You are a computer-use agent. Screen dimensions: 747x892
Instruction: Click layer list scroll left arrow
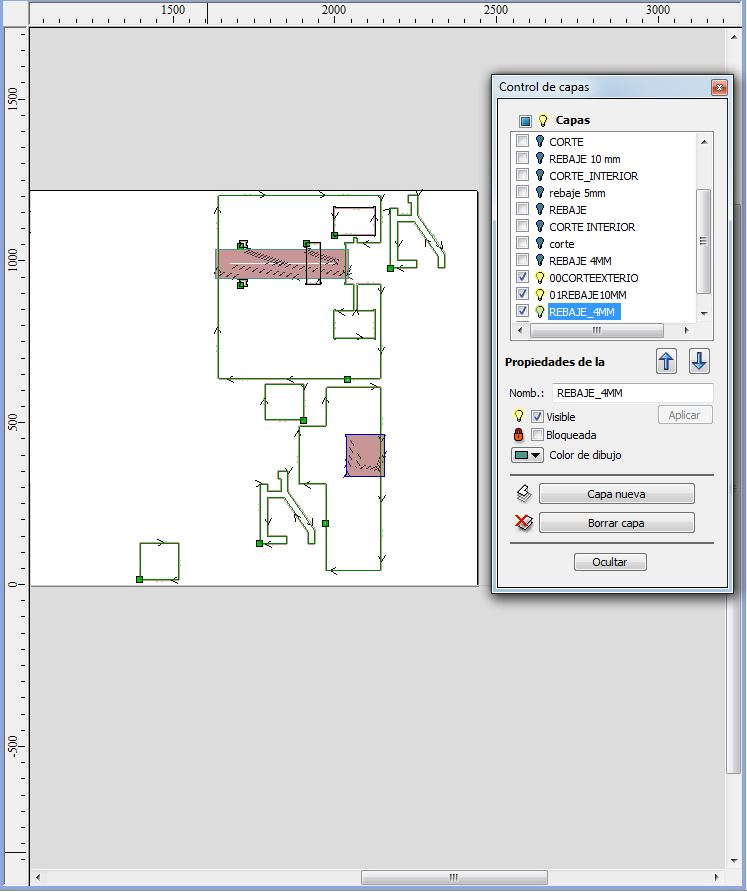520,330
